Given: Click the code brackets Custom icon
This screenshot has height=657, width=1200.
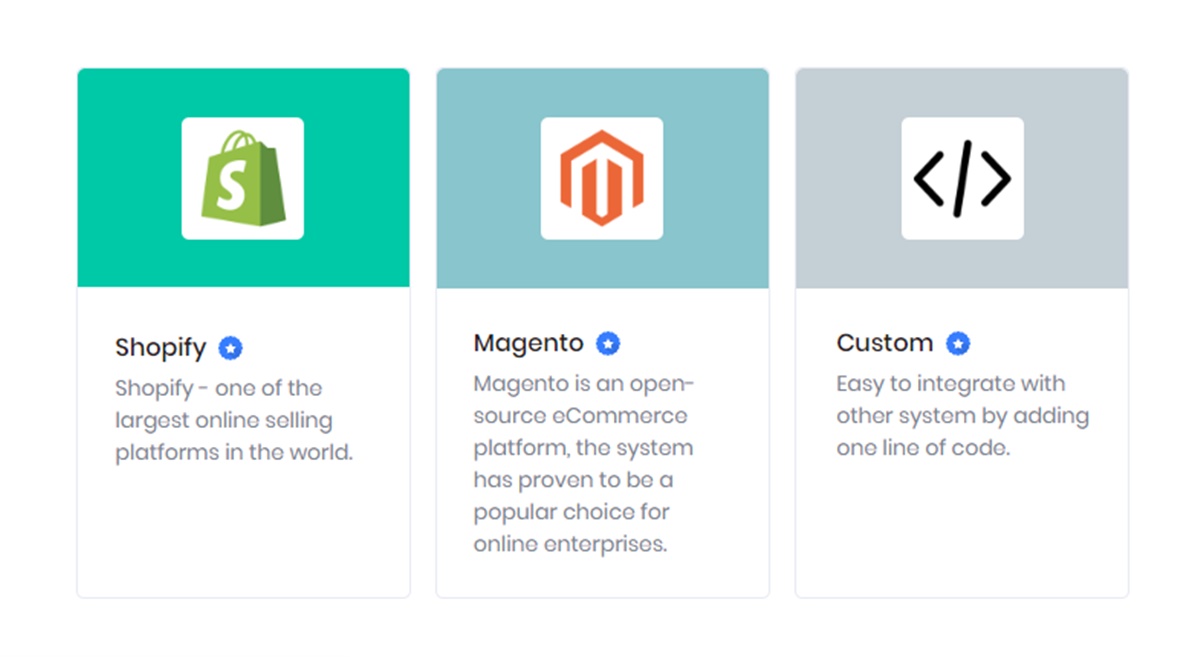Looking at the screenshot, I should [x=962, y=178].
